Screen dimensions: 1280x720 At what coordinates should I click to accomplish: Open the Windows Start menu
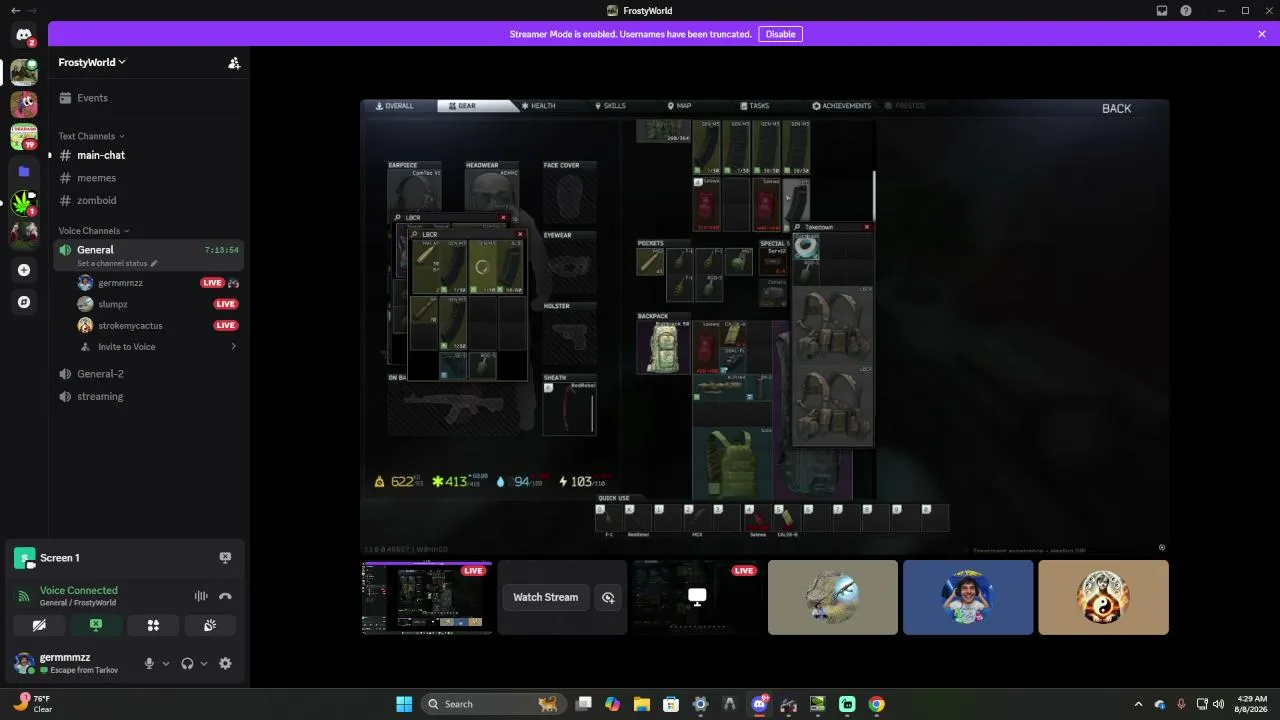coord(404,704)
